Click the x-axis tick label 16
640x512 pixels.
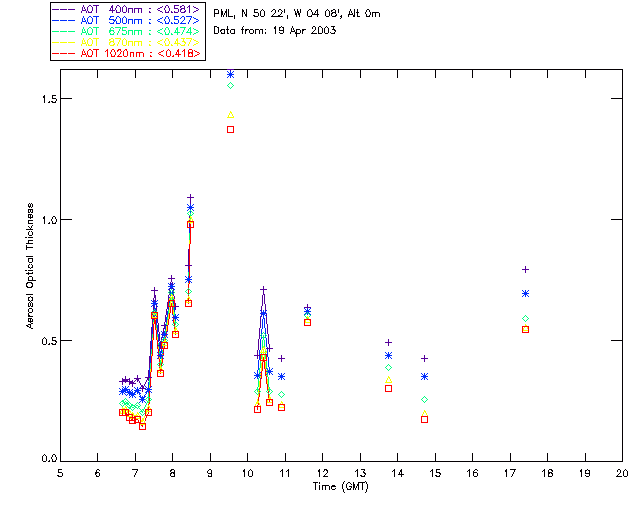click(472, 473)
